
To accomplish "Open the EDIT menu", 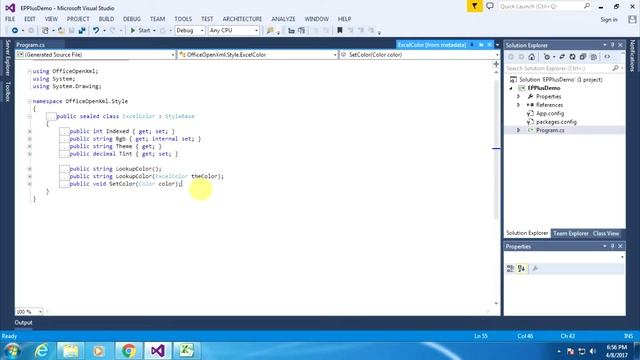I will tap(30, 19).
